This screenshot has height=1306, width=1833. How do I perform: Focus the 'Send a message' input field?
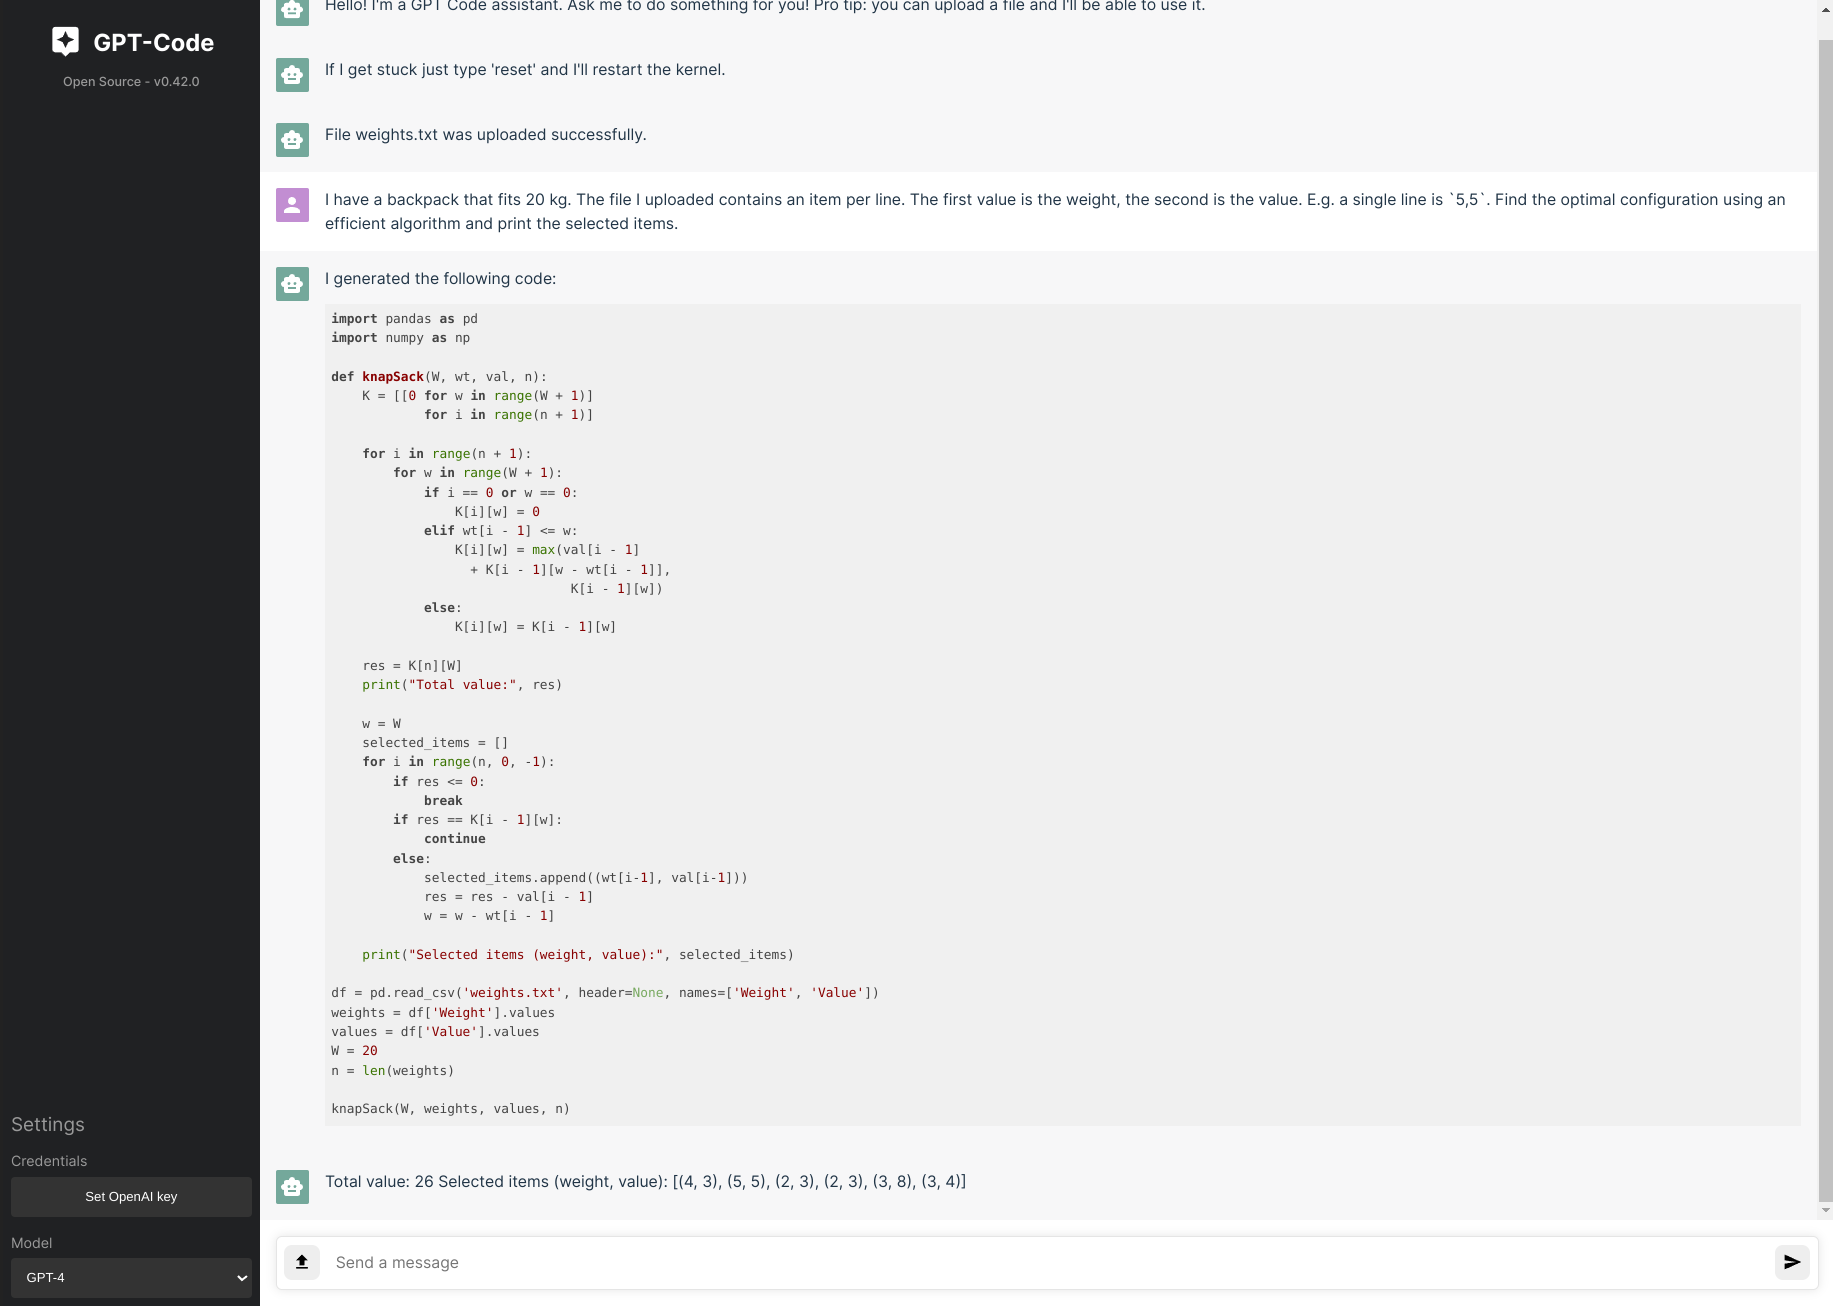pos(1045,1263)
